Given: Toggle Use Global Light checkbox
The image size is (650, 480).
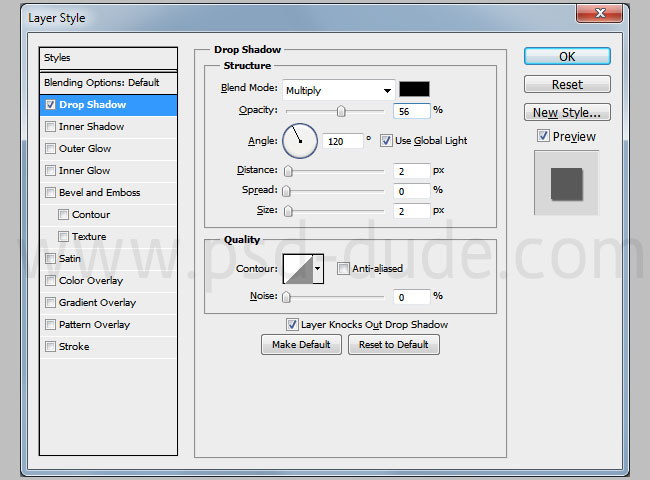Looking at the screenshot, I should pyautogui.click(x=386, y=141).
